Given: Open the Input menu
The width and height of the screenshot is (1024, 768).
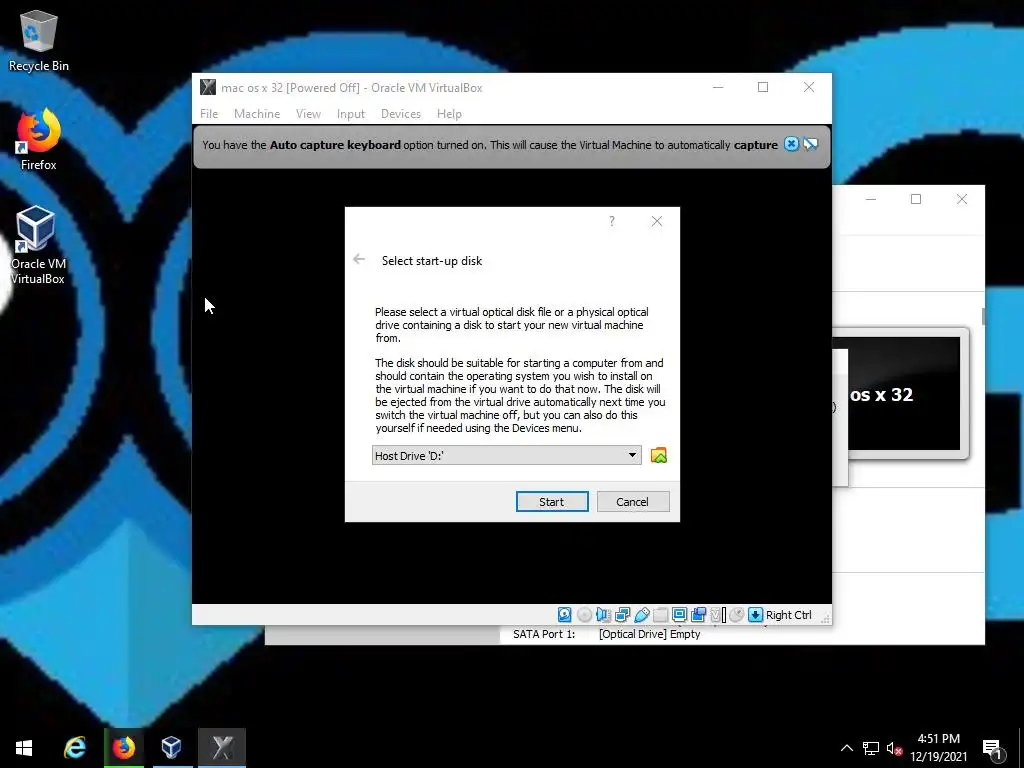Looking at the screenshot, I should (351, 114).
